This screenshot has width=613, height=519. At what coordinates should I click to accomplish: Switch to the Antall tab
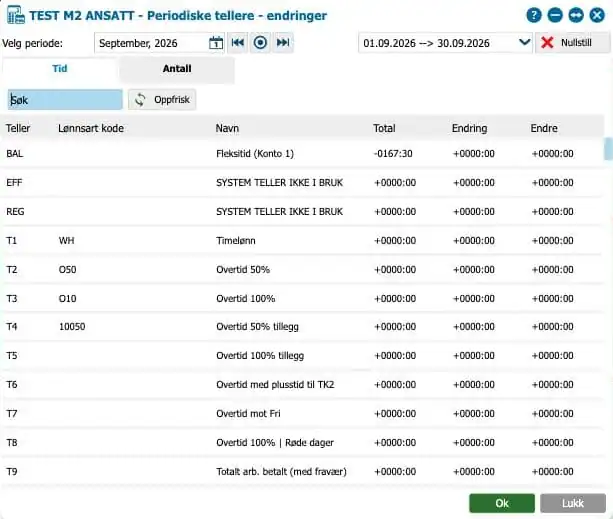point(177,69)
